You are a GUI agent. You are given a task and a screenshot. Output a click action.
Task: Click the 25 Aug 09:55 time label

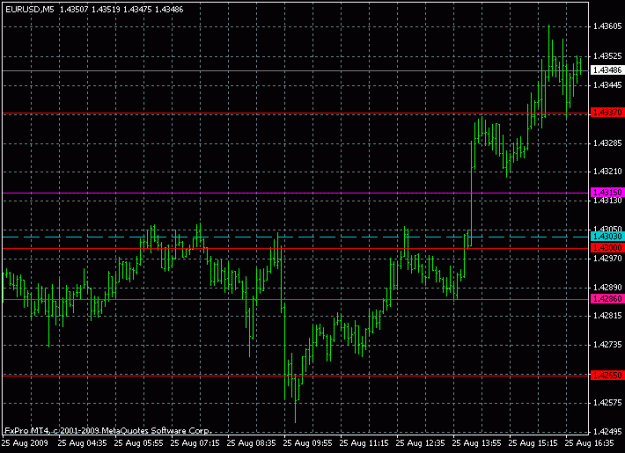[308, 443]
